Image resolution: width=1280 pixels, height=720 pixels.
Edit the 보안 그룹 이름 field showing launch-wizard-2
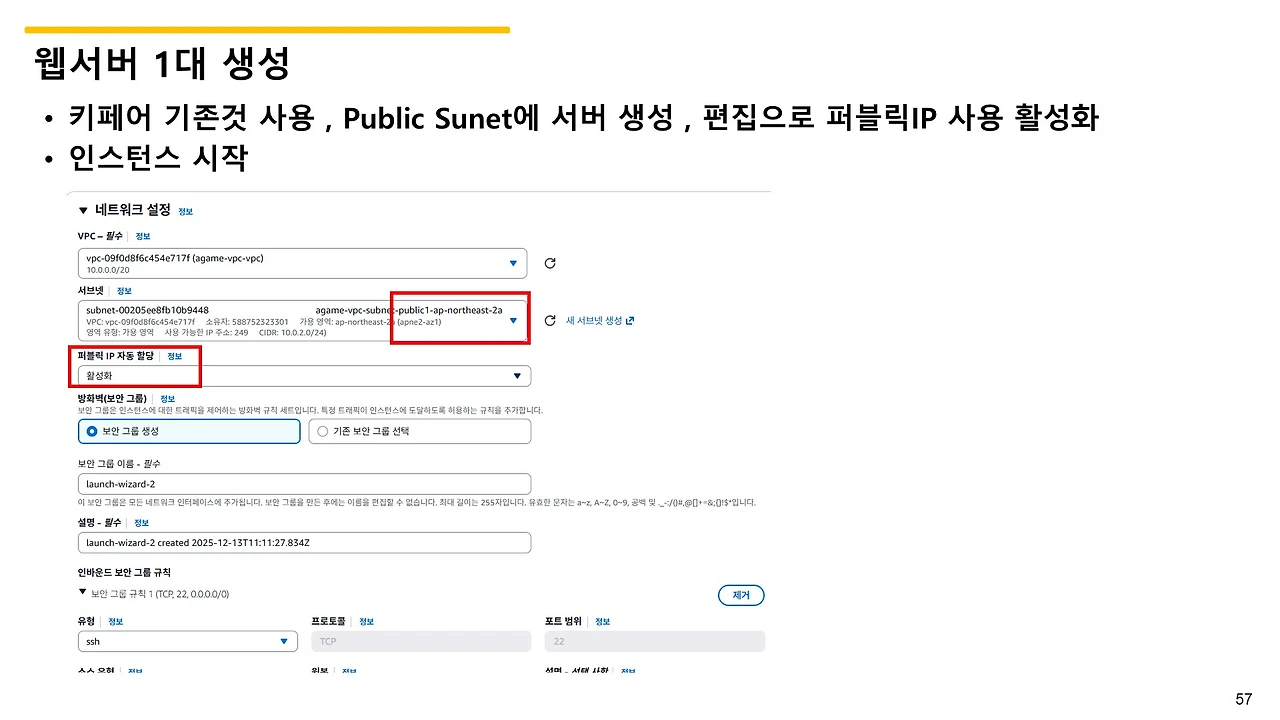300,483
